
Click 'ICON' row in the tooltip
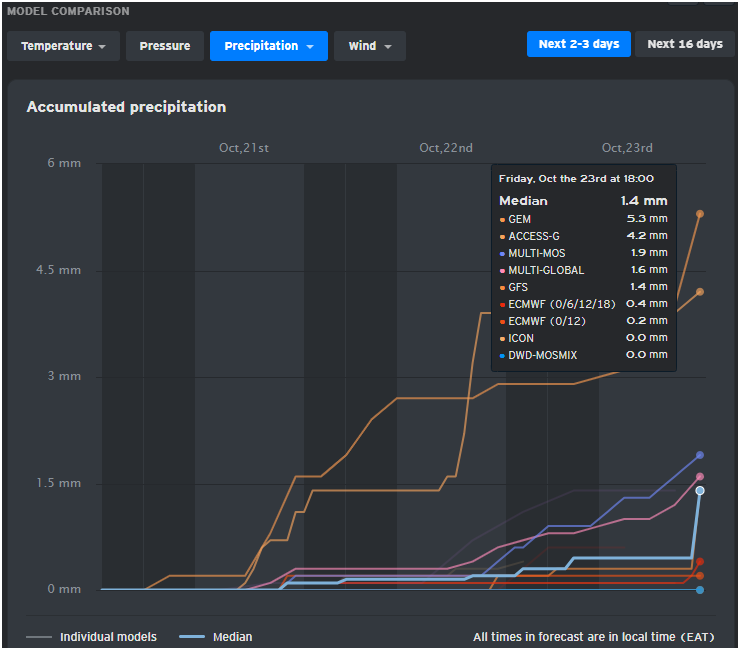583,338
